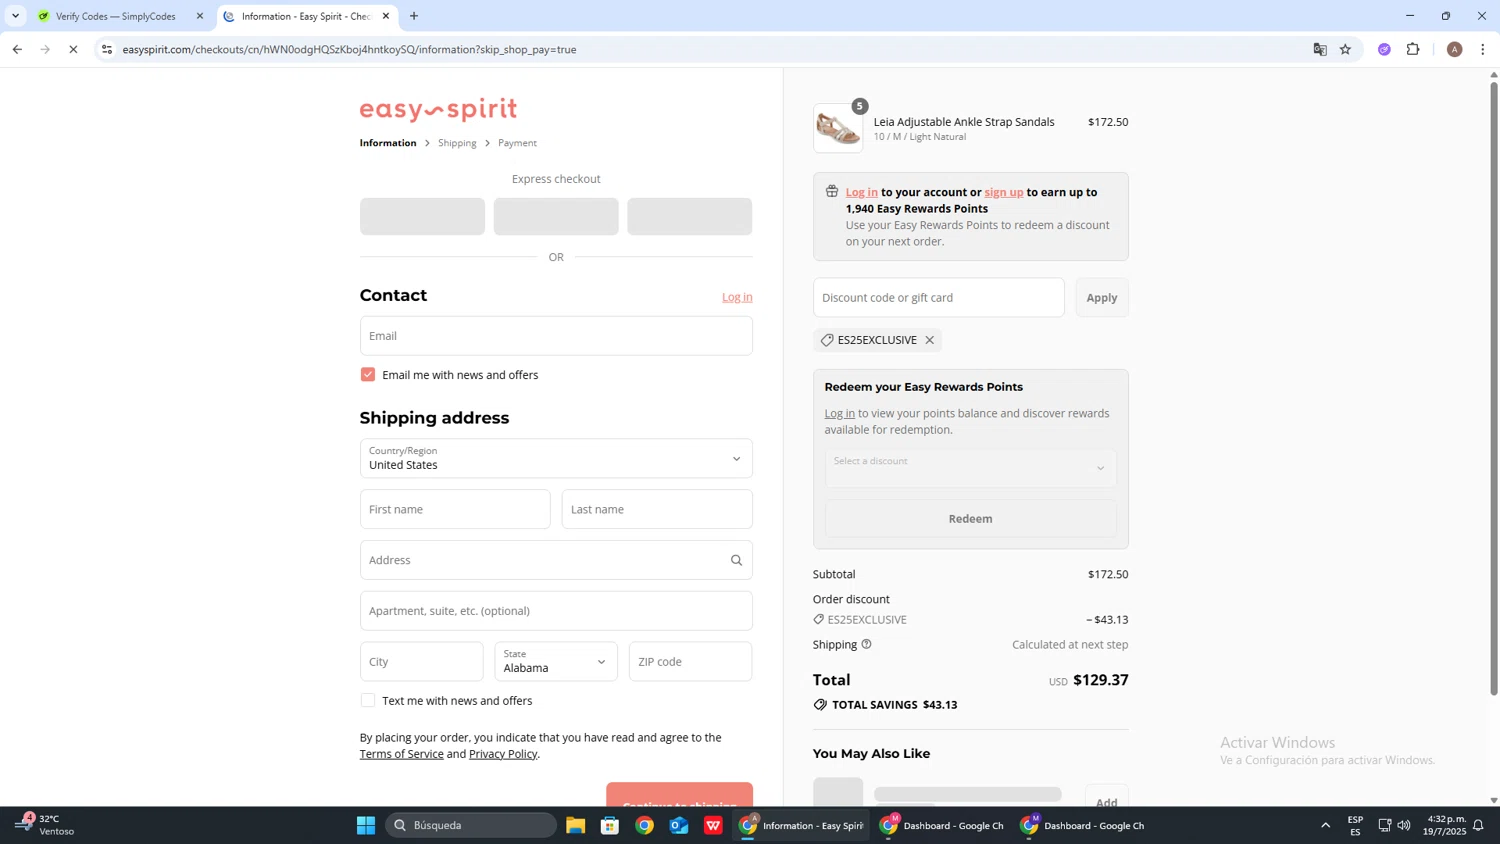The width and height of the screenshot is (1500, 844).
Task: Remove the ES25EXCLUSIVE discount code tag
Action: 929,340
